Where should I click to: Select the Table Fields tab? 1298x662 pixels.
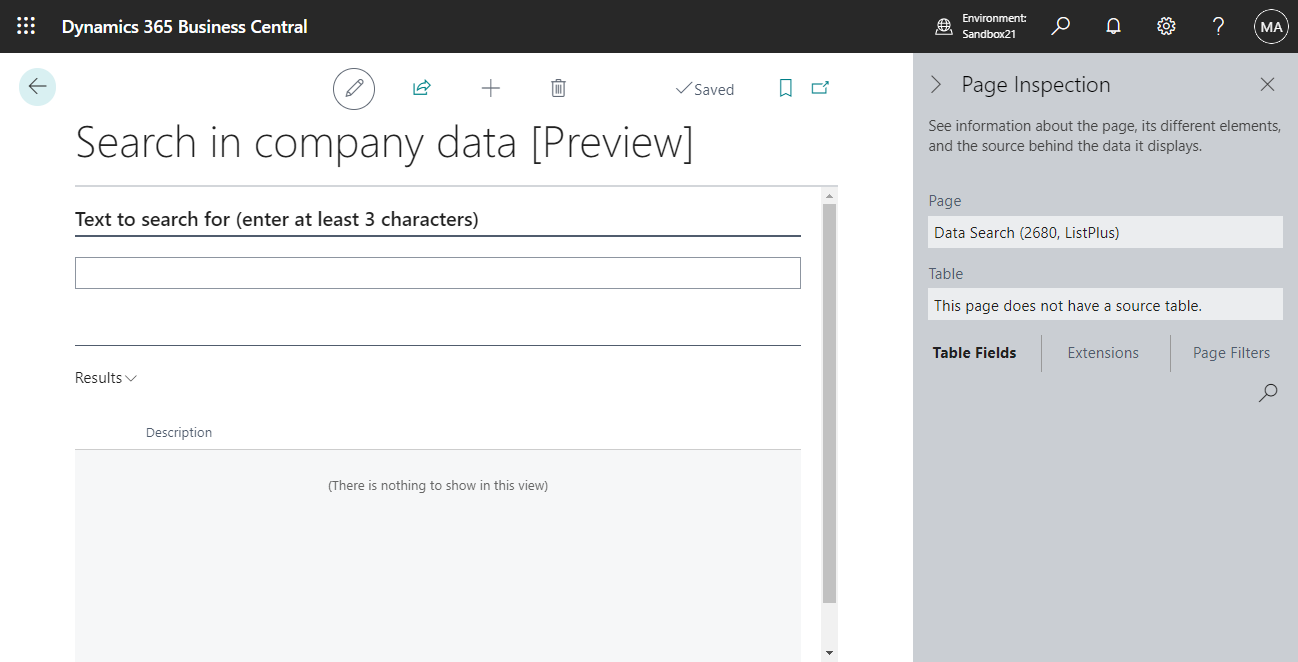(974, 352)
